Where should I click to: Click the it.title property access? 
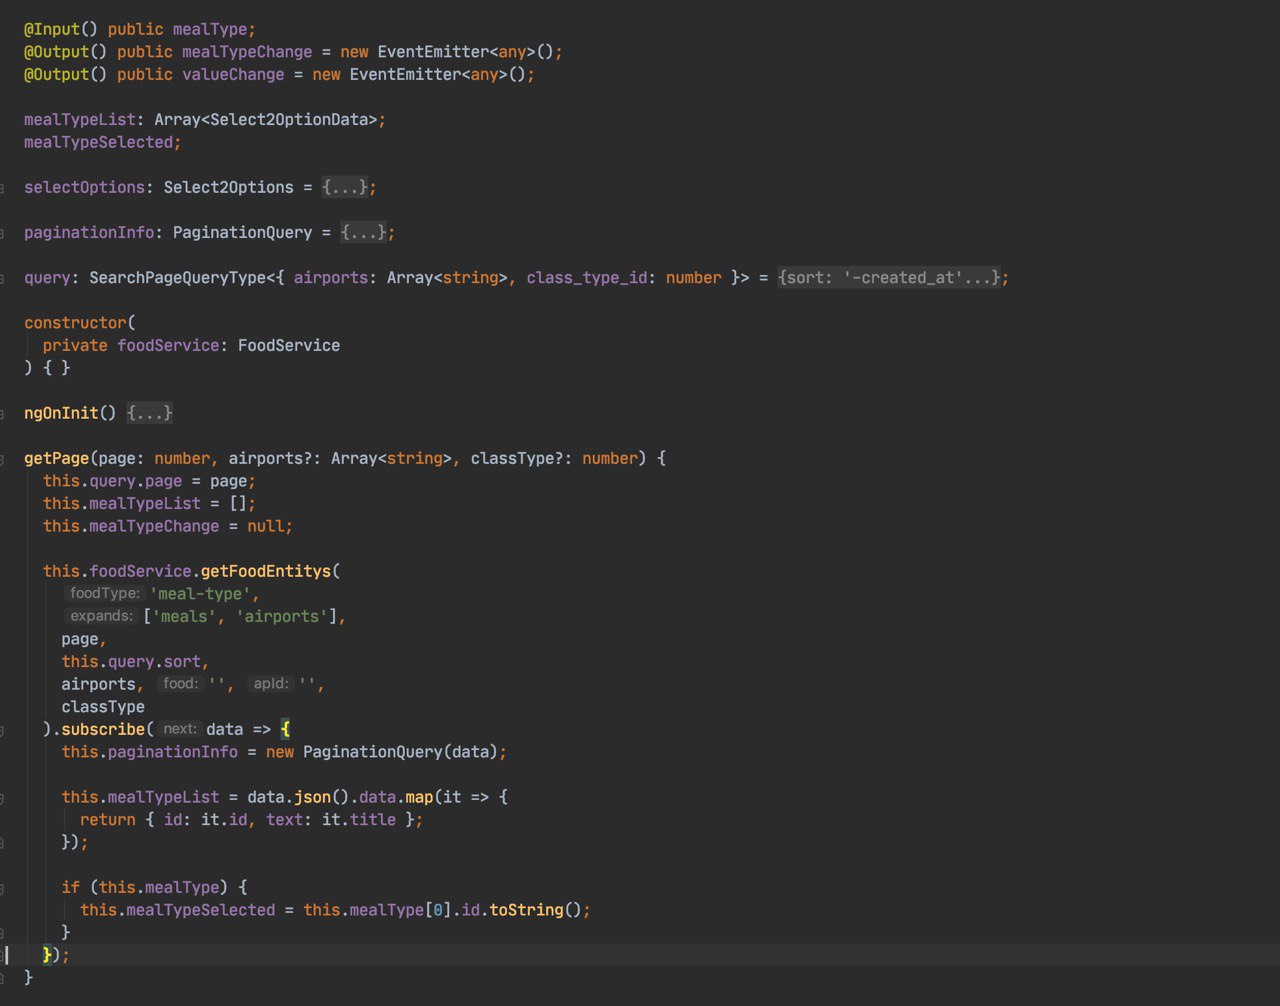pyautogui.click(x=359, y=819)
